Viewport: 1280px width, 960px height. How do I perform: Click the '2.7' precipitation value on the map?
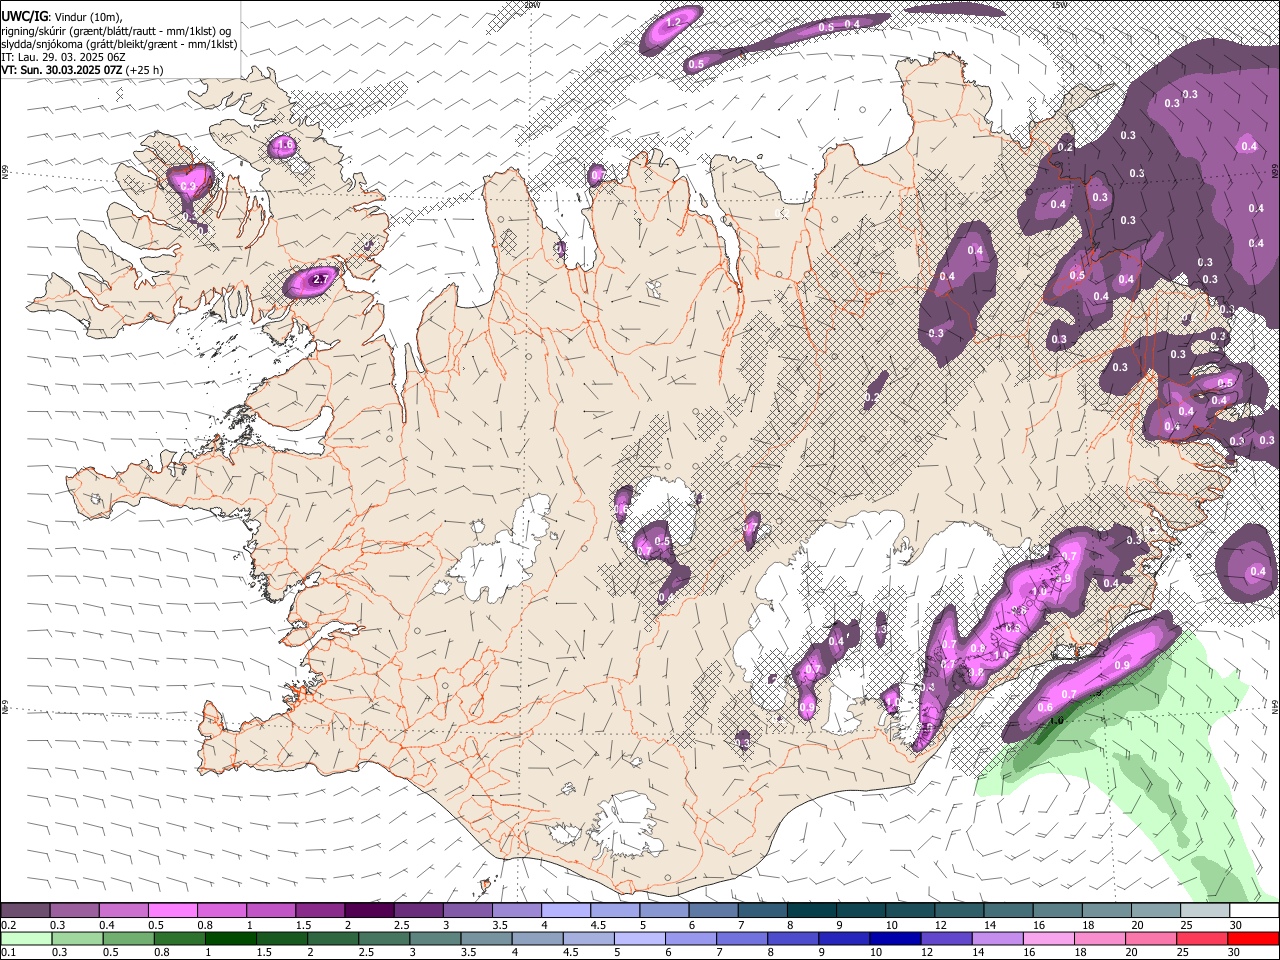point(320,280)
